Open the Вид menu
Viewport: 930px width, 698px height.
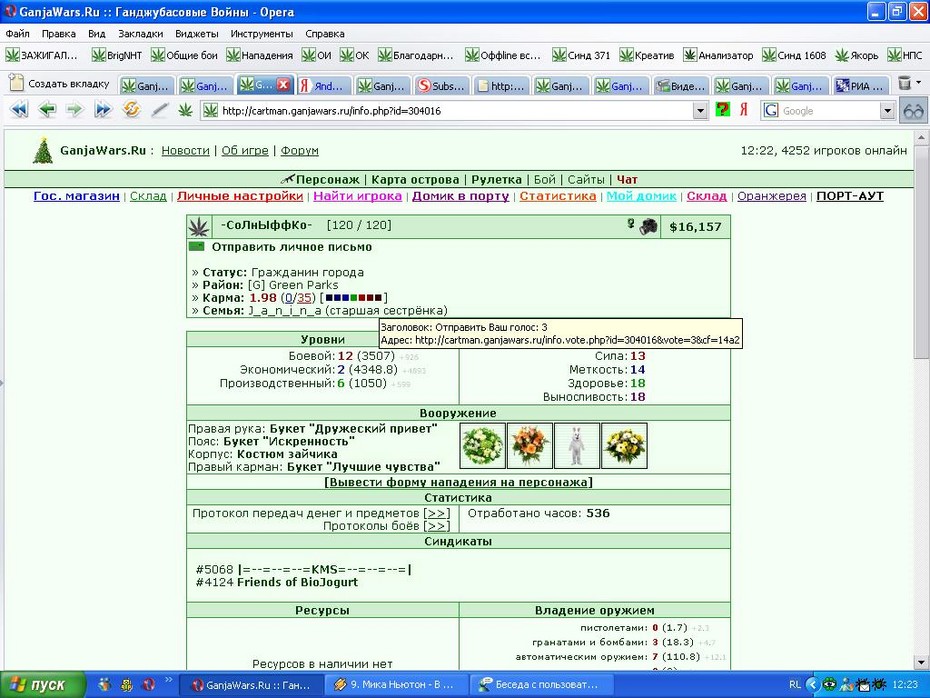[97, 34]
